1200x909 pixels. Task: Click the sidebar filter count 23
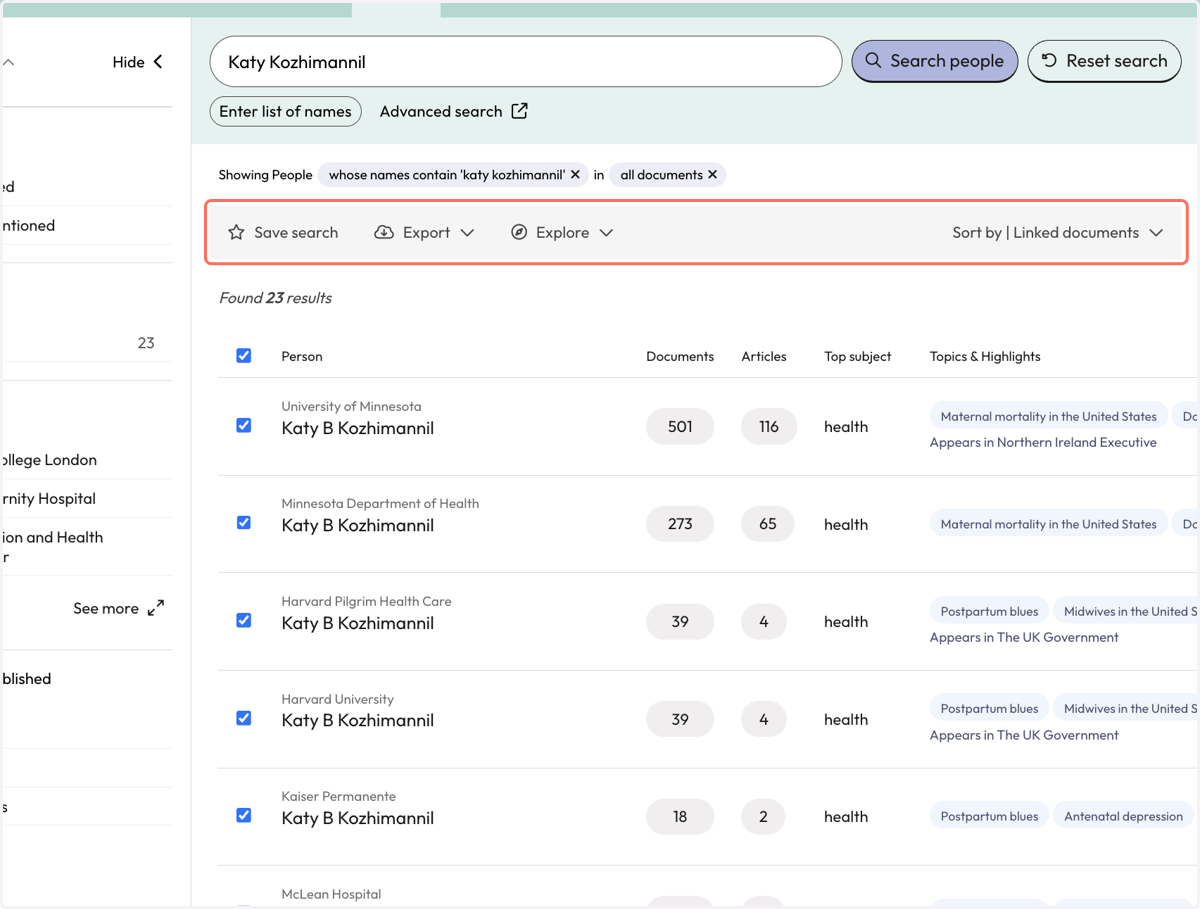click(x=146, y=343)
